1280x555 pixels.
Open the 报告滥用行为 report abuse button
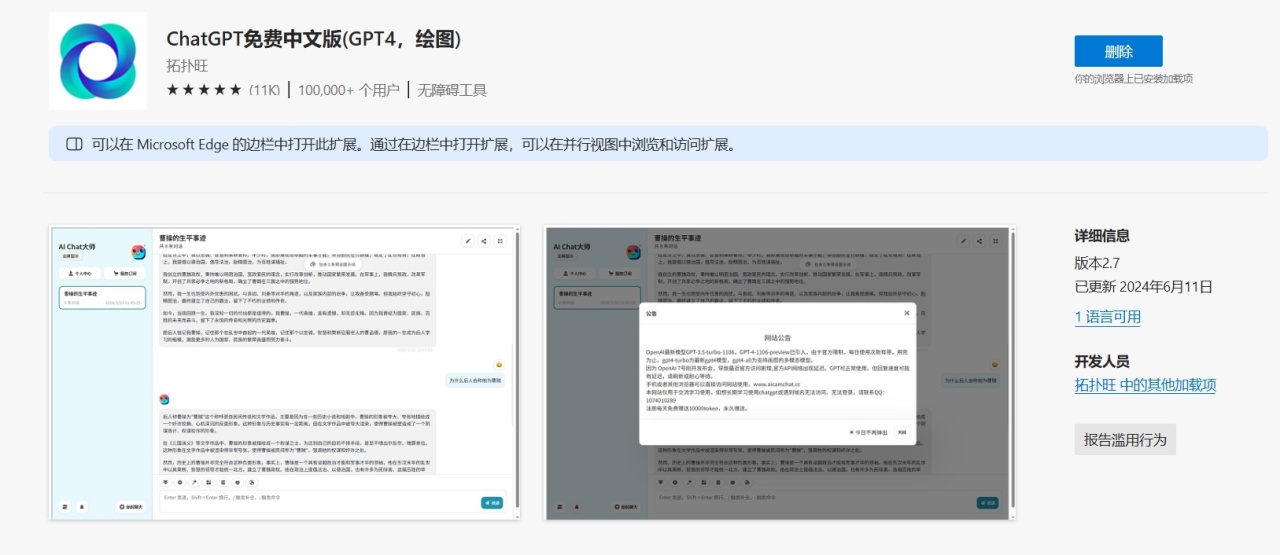tap(1125, 439)
